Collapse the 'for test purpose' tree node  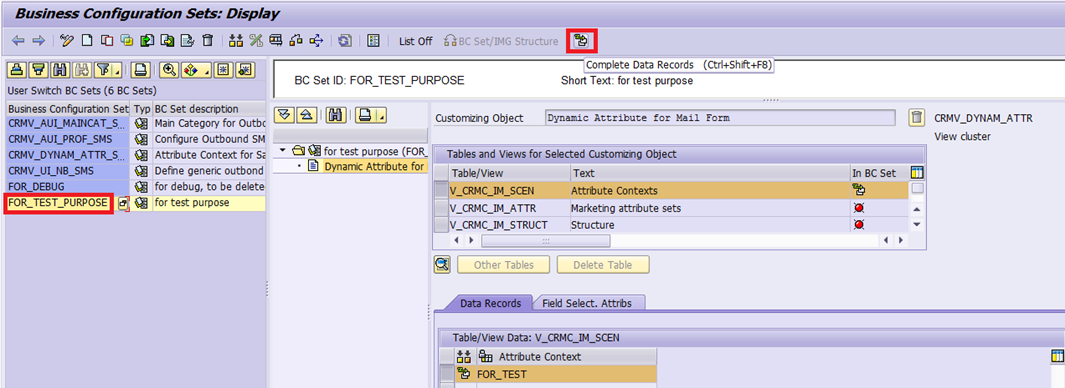coord(283,151)
